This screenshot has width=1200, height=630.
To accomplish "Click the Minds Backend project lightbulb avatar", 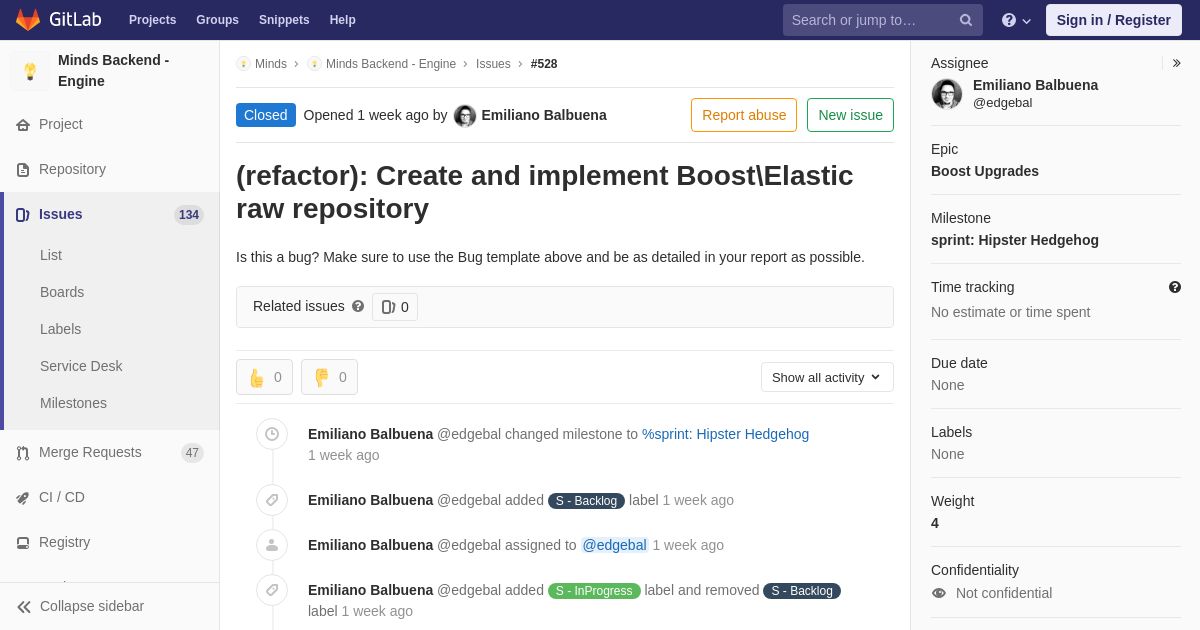I will (30, 71).
